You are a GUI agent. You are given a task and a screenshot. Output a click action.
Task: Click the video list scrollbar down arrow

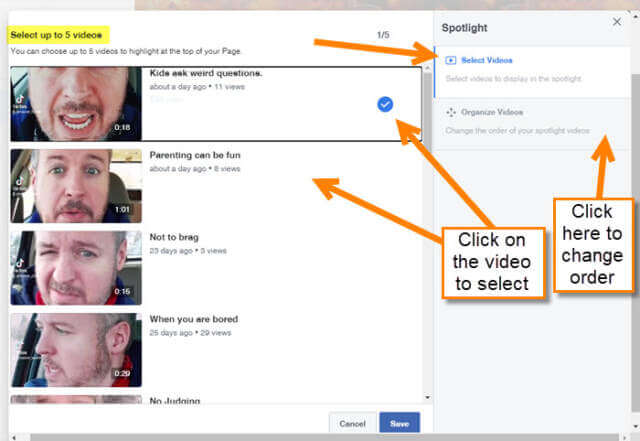pyautogui.click(x=427, y=397)
